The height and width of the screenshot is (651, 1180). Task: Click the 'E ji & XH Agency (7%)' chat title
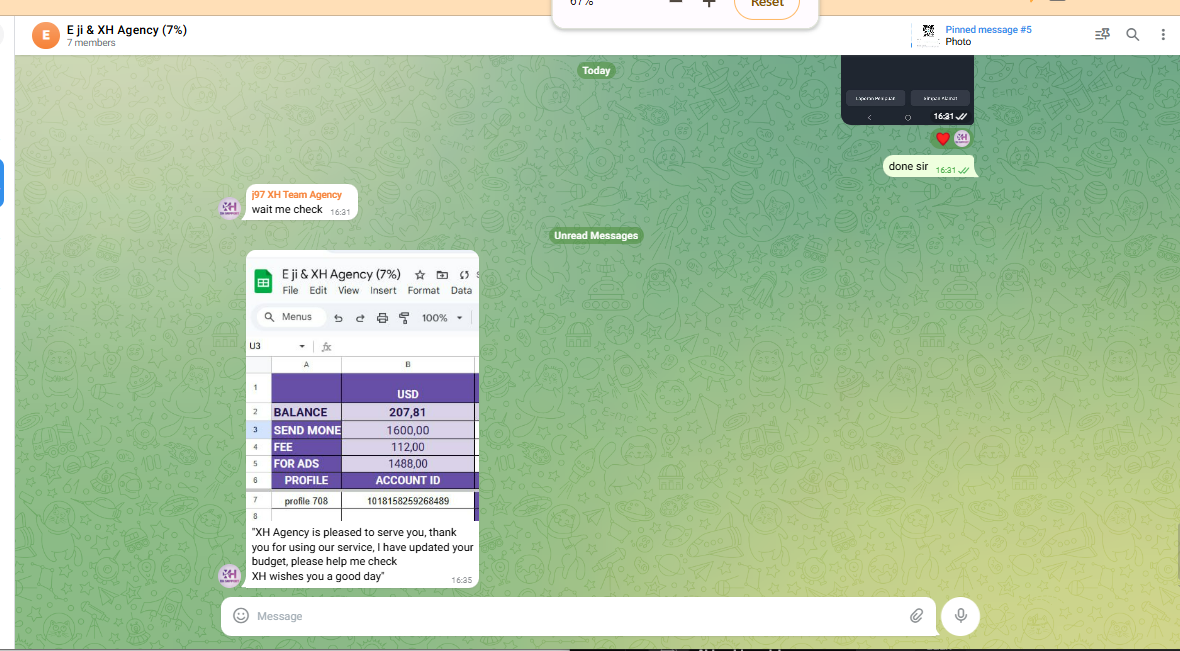pos(127,30)
